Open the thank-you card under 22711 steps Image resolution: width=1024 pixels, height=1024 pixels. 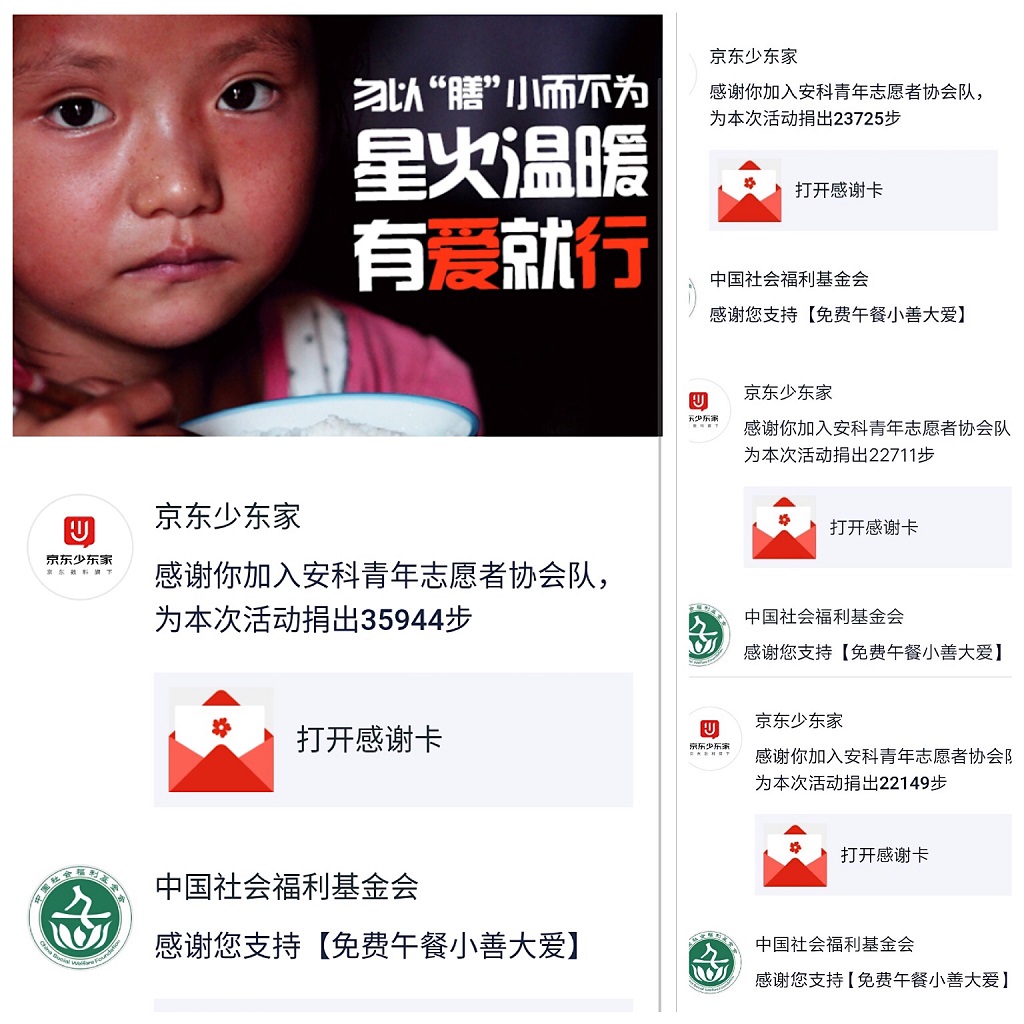pos(877,527)
